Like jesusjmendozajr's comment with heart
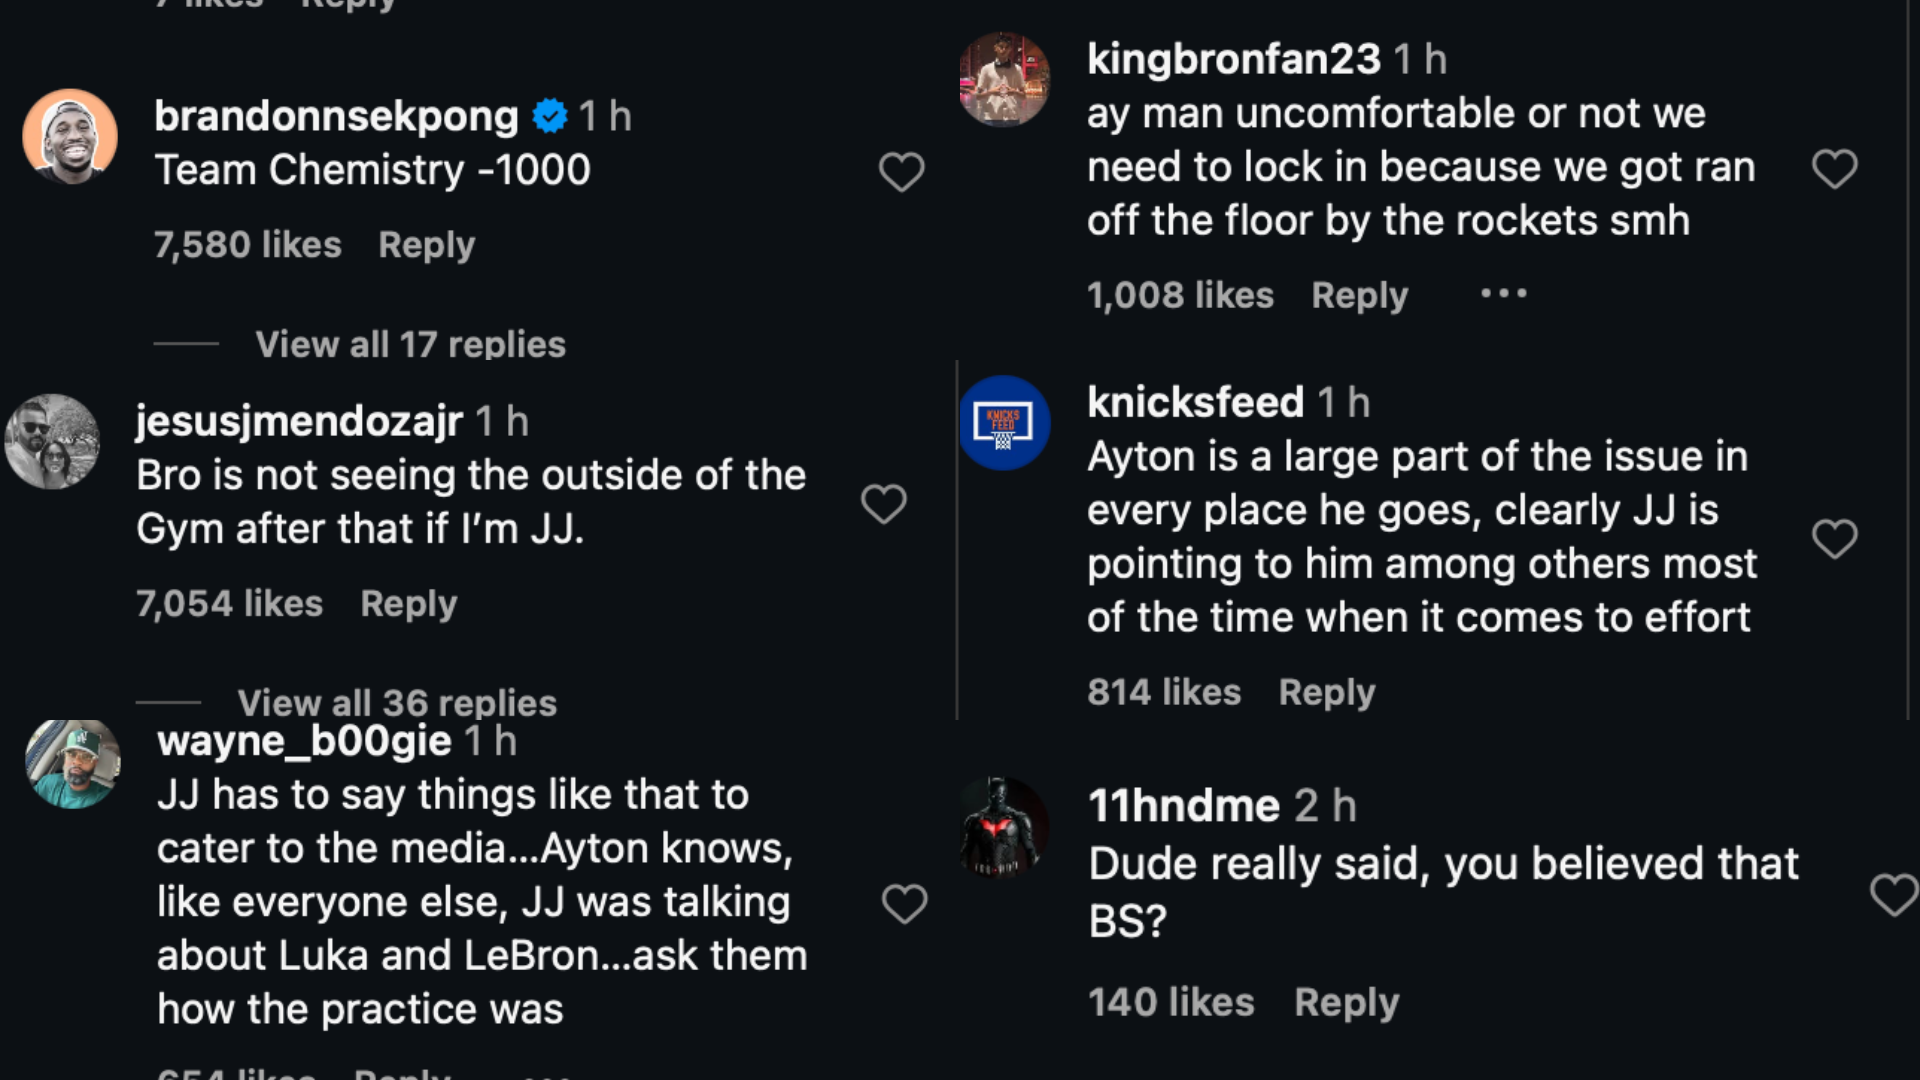Image resolution: width=1920 pixels, height=1080 pixels. (x=883, y=503)
